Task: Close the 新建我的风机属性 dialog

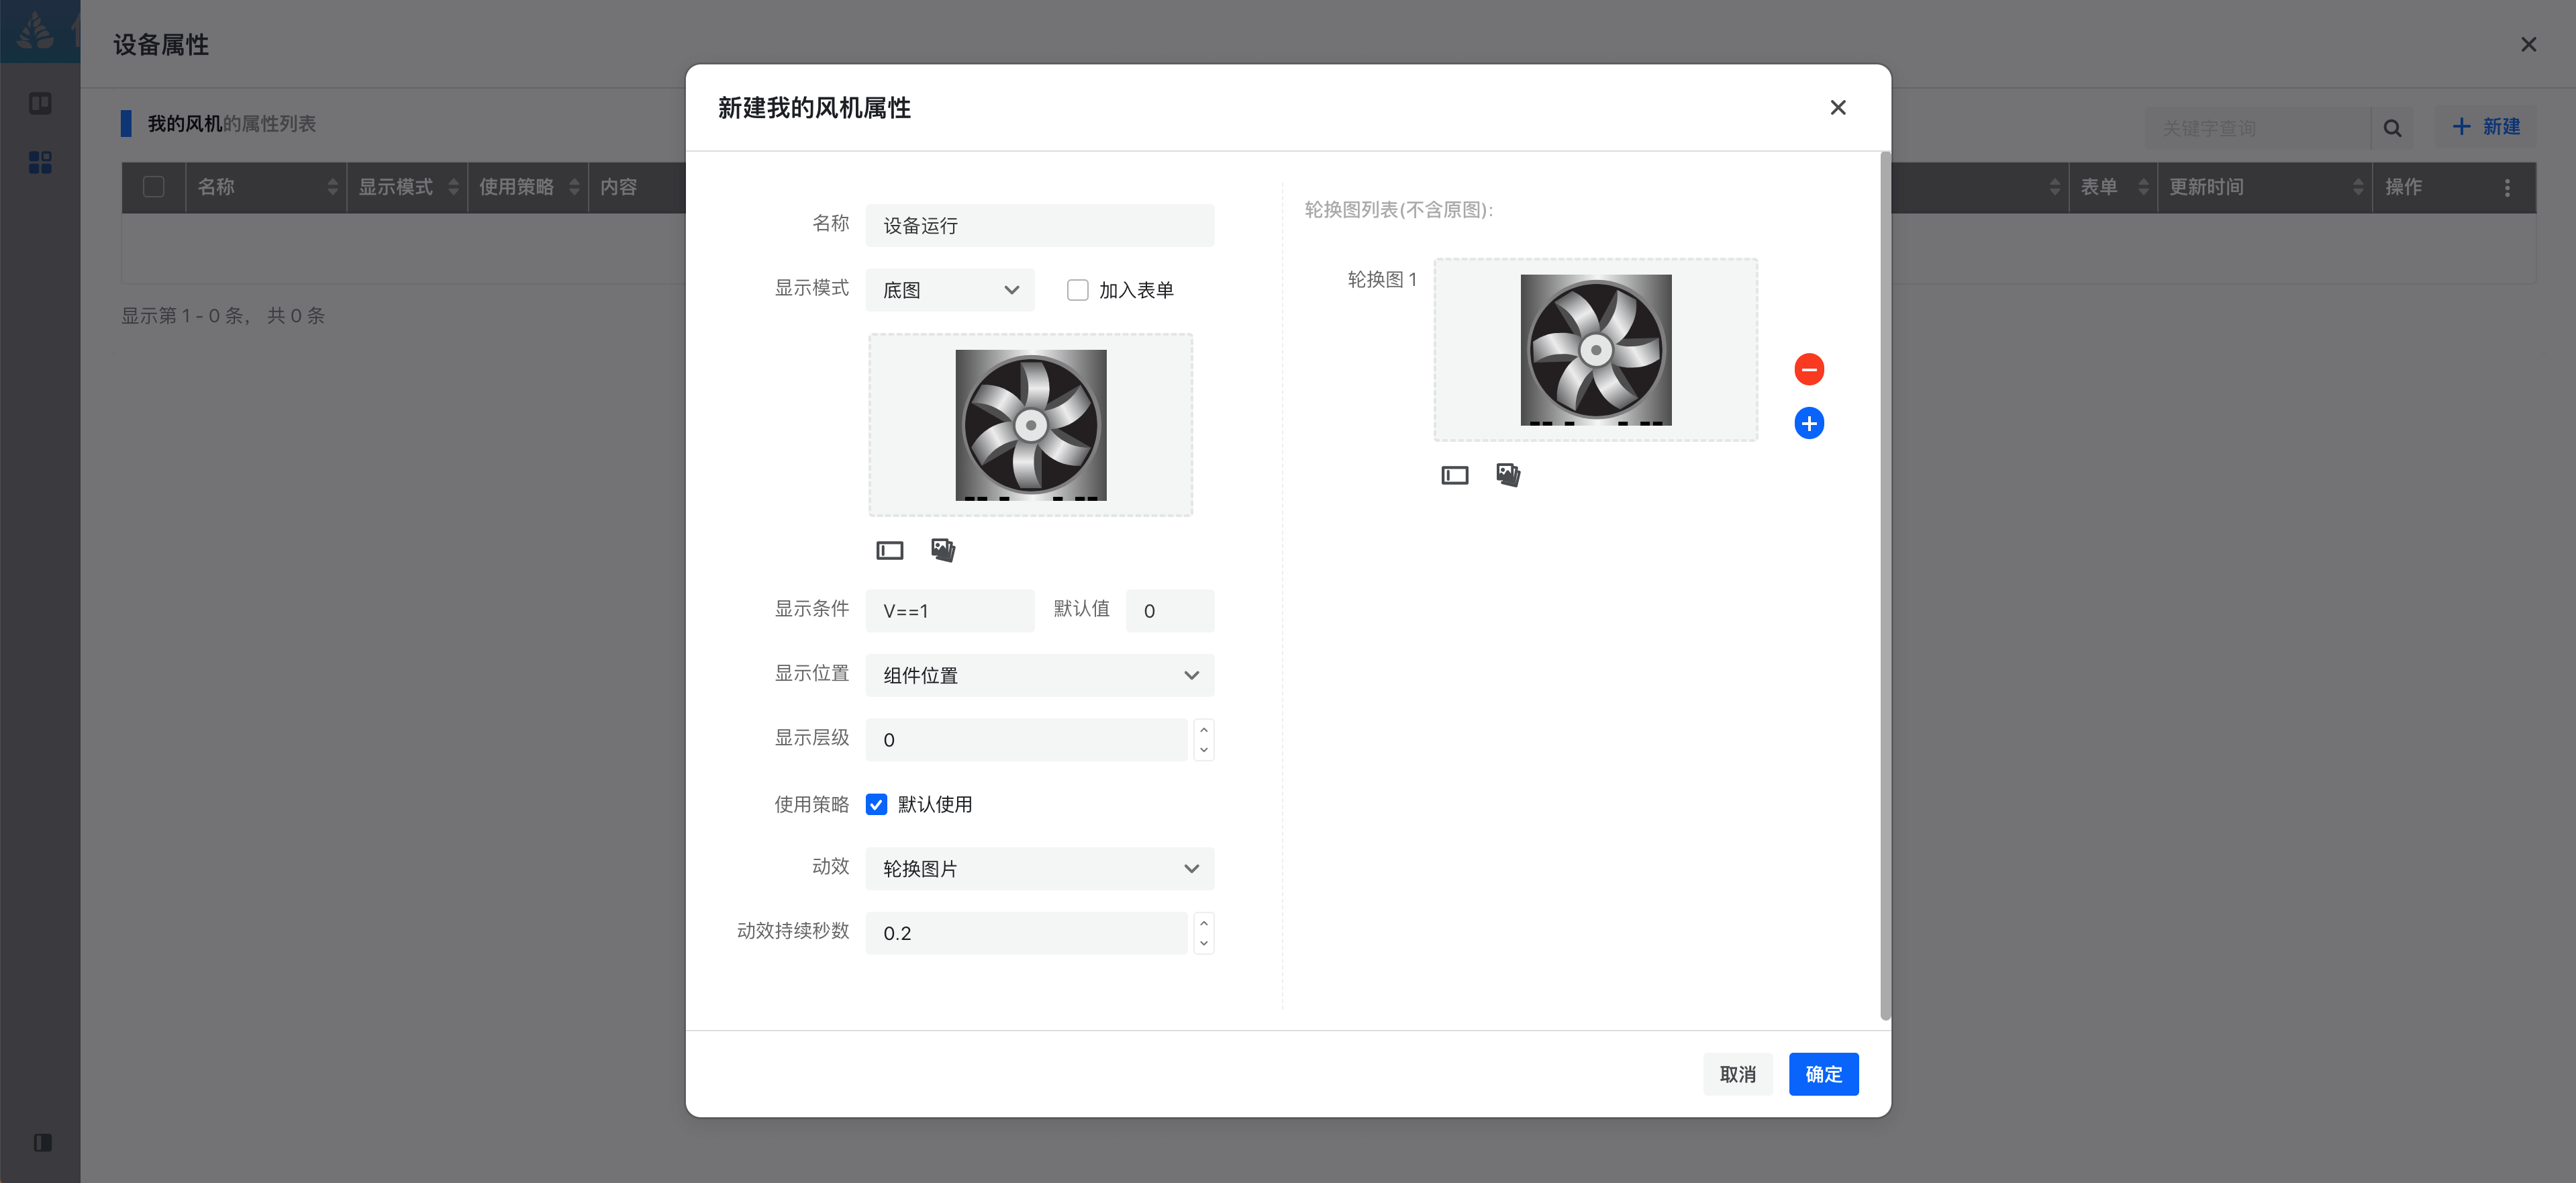Action: click(1837, 107)
